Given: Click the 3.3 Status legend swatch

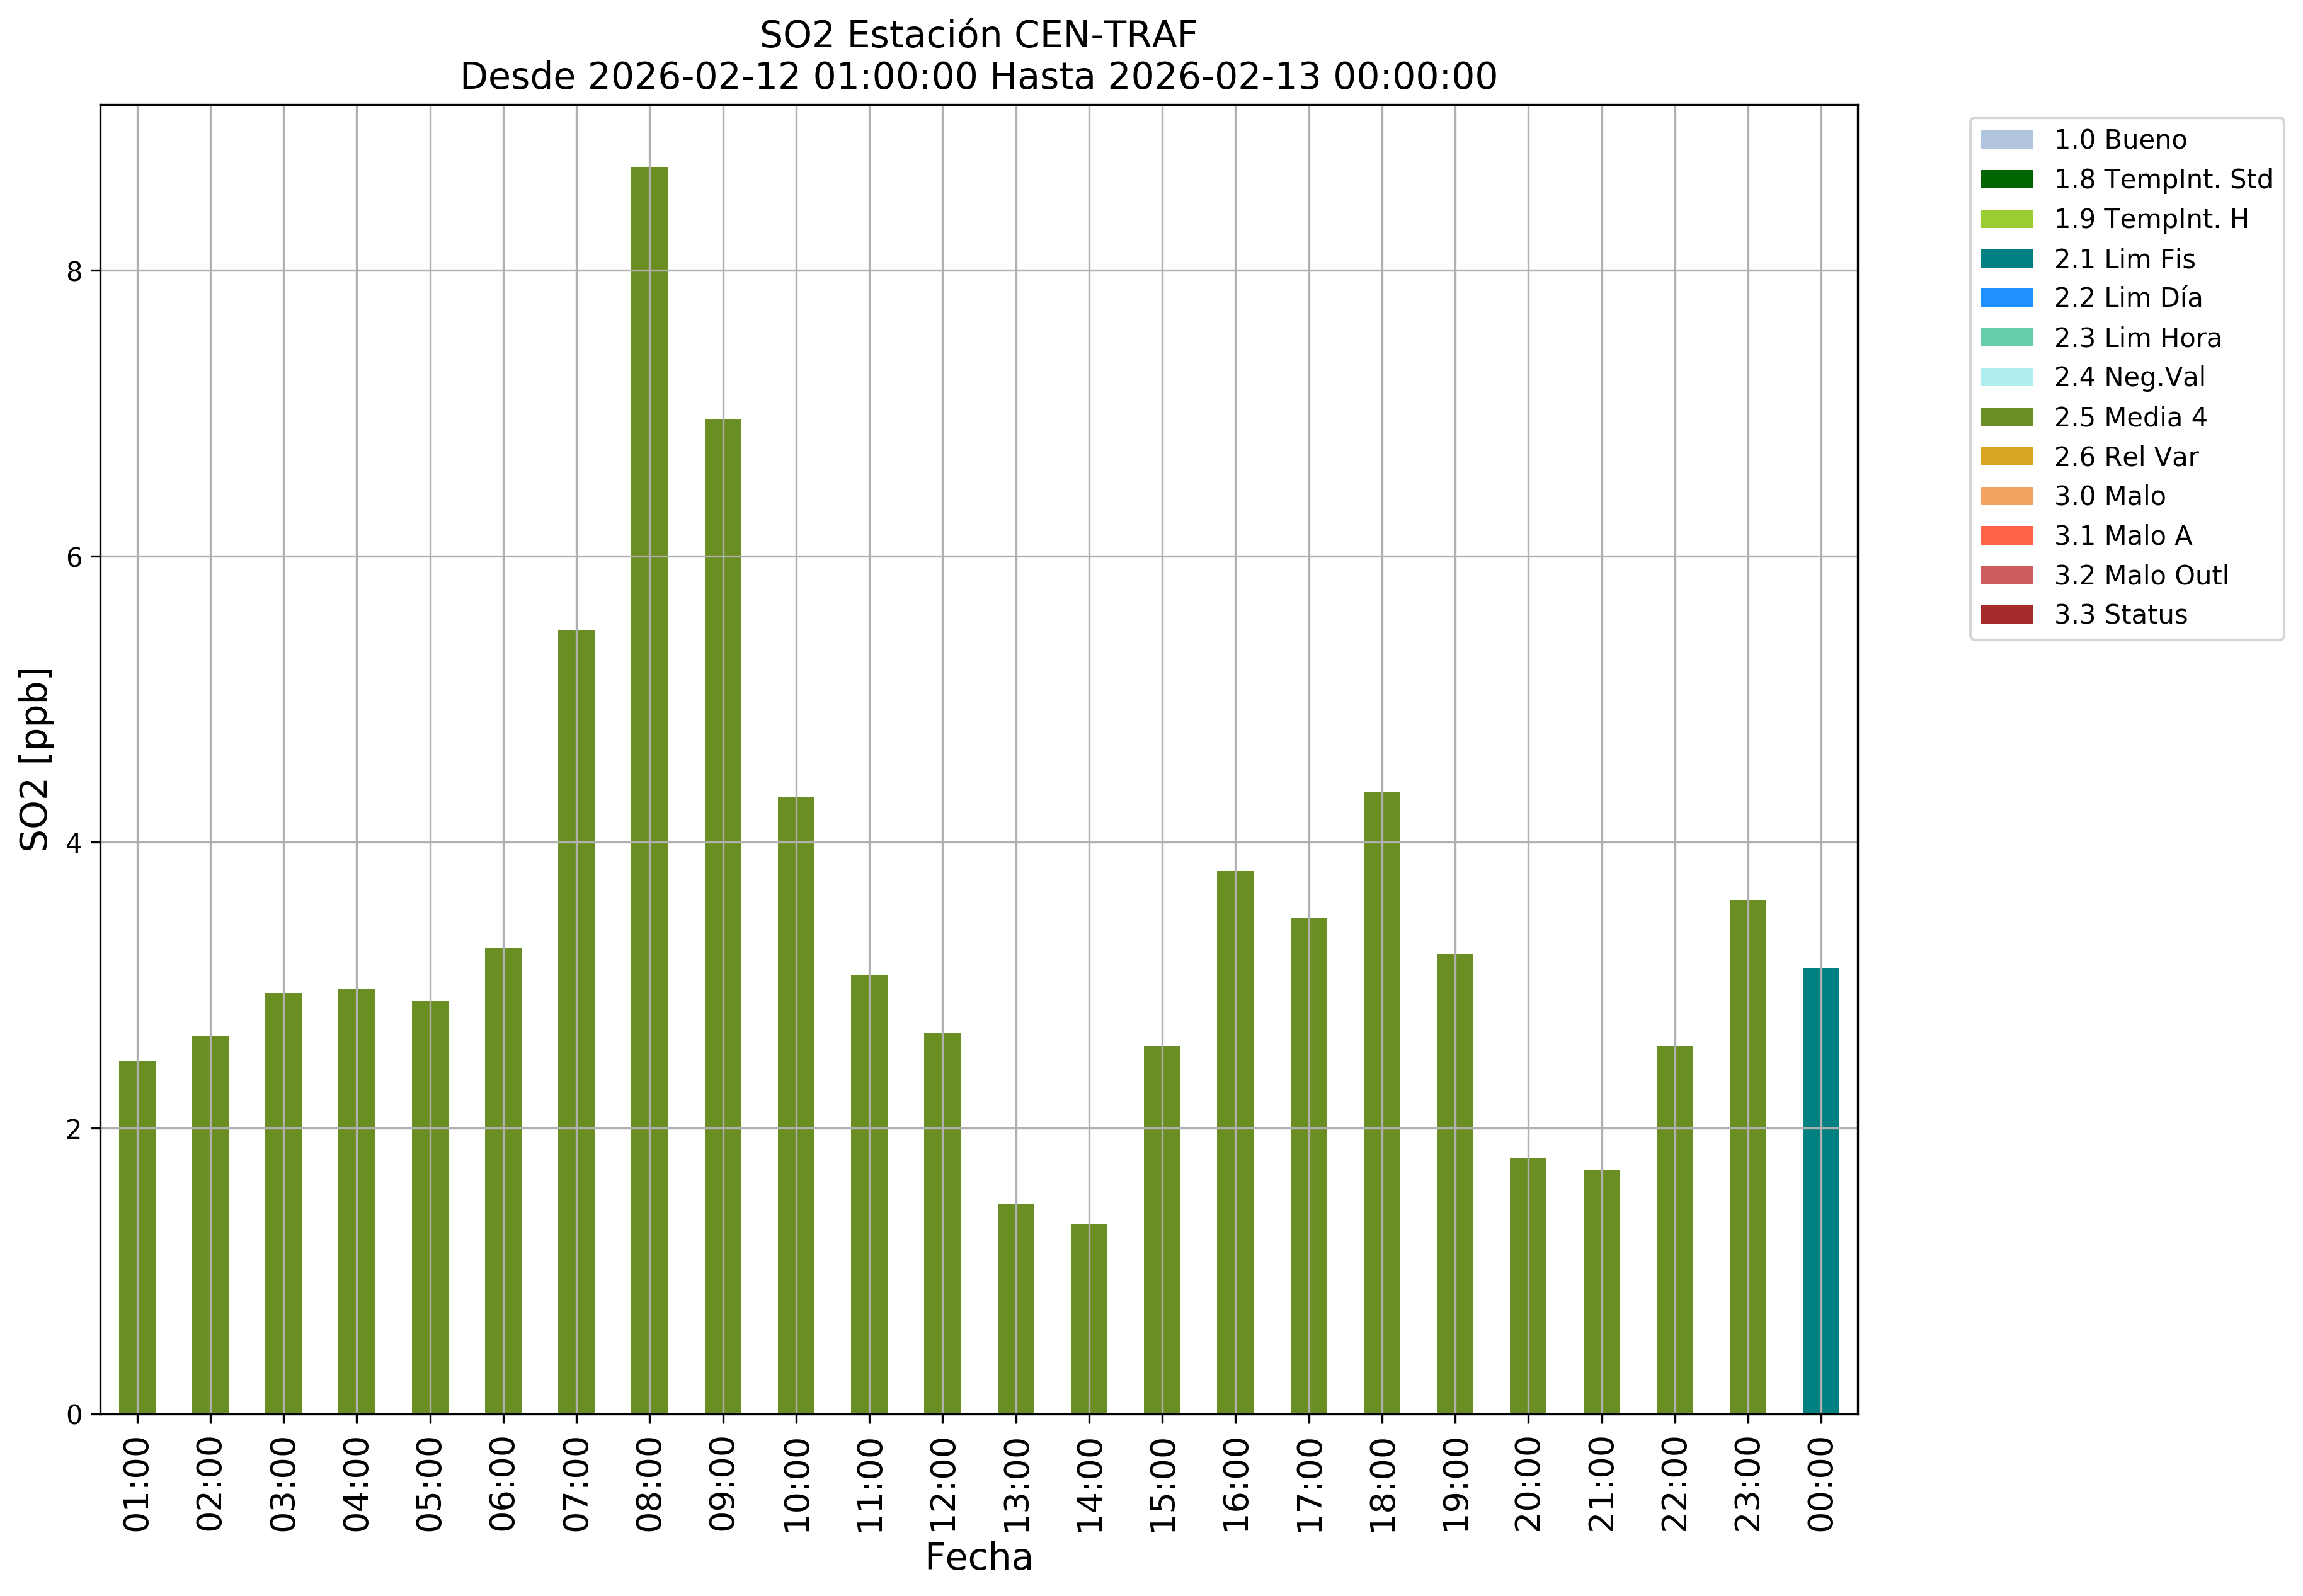Looking at the screenshot, I should 2006,615.
